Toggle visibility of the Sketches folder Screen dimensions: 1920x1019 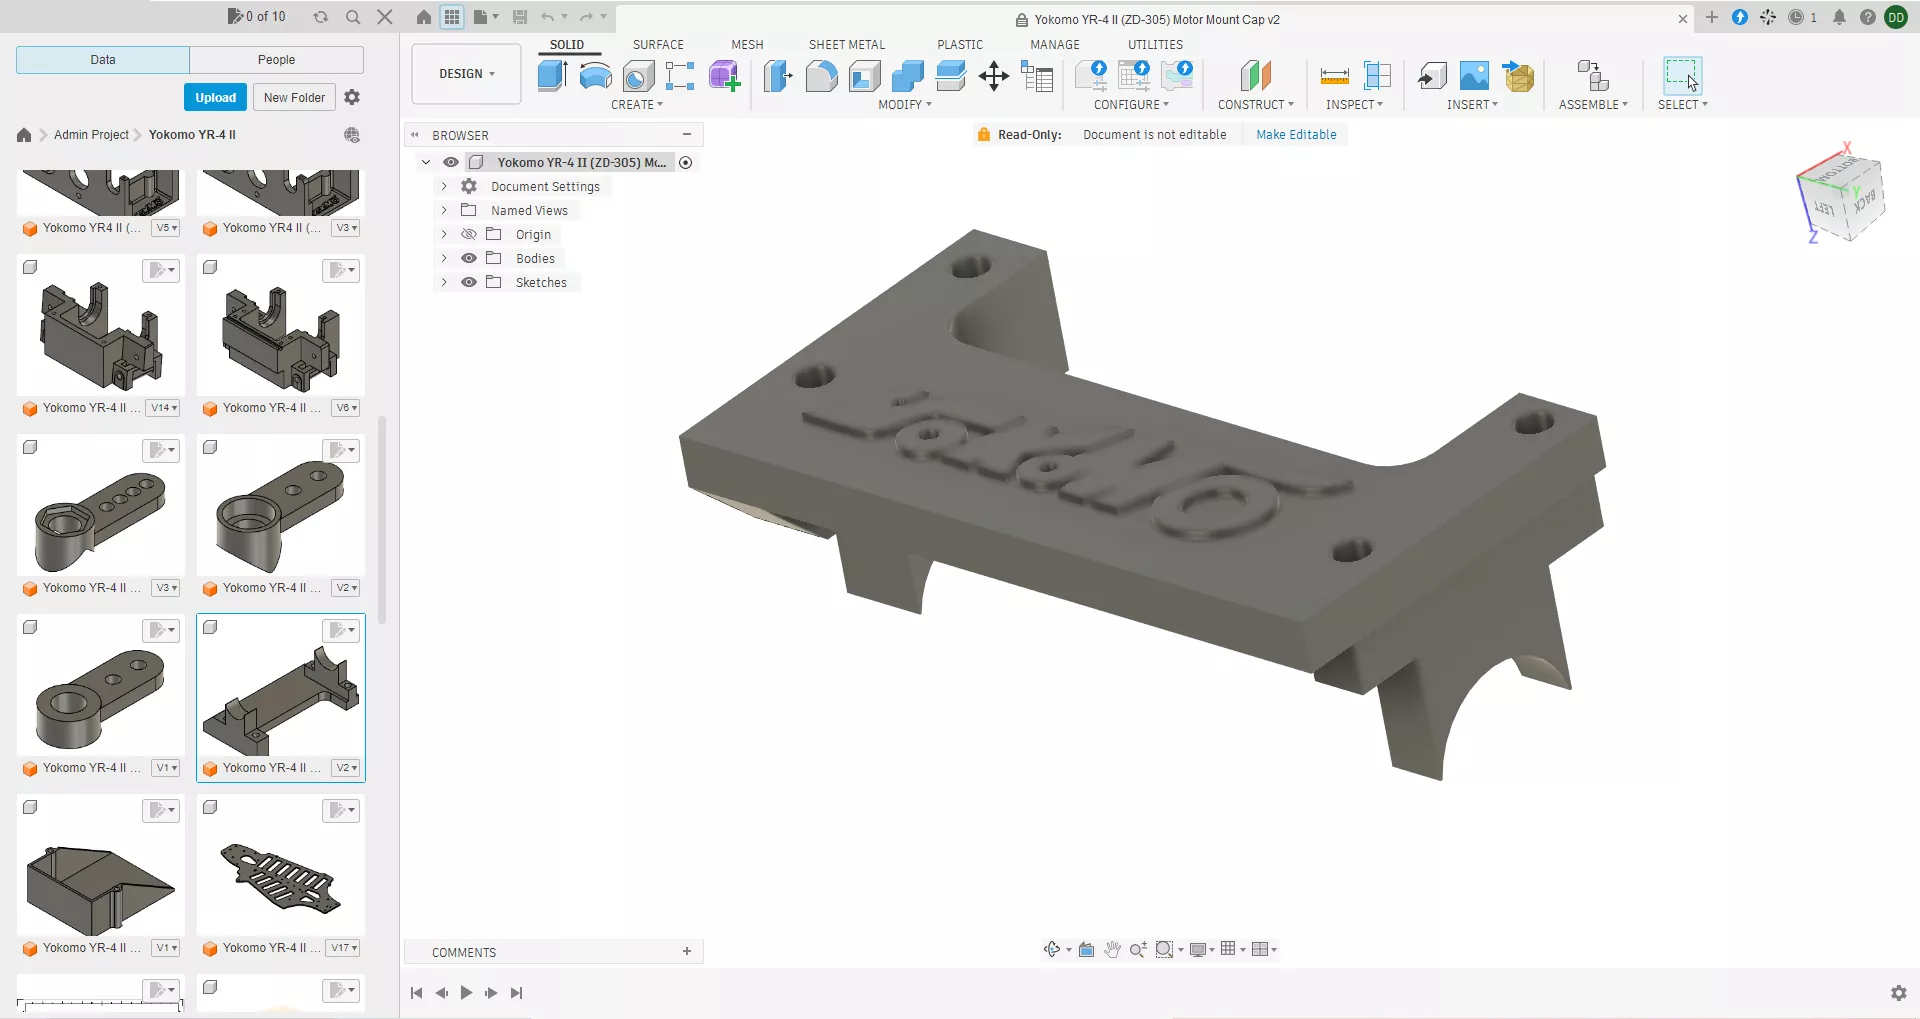coord(469,282)
